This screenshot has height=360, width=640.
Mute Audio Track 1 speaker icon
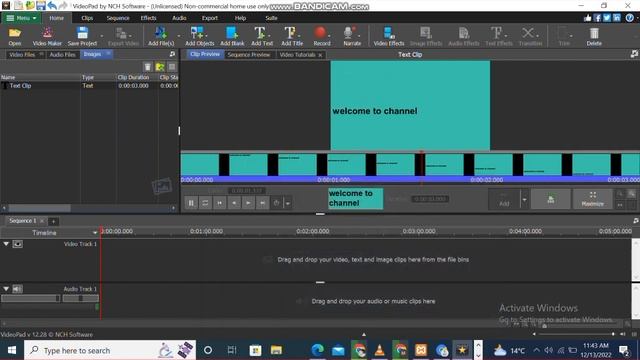(x=17, y=289)
